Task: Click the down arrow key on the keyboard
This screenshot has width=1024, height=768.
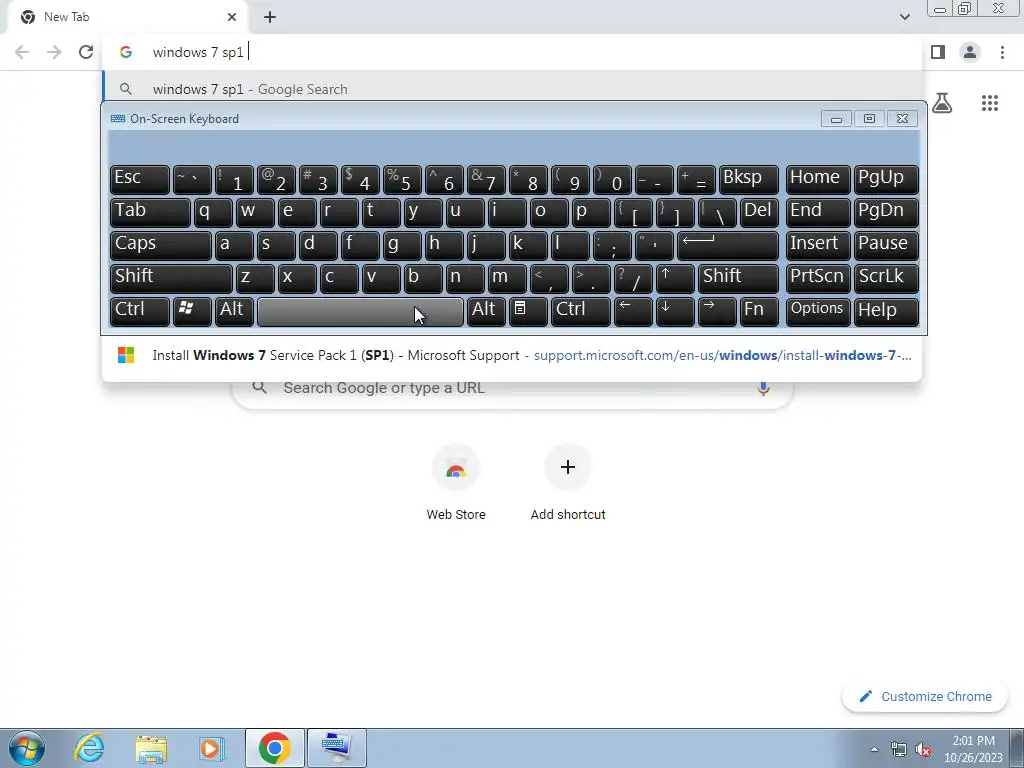Action: tap(675, 311)
